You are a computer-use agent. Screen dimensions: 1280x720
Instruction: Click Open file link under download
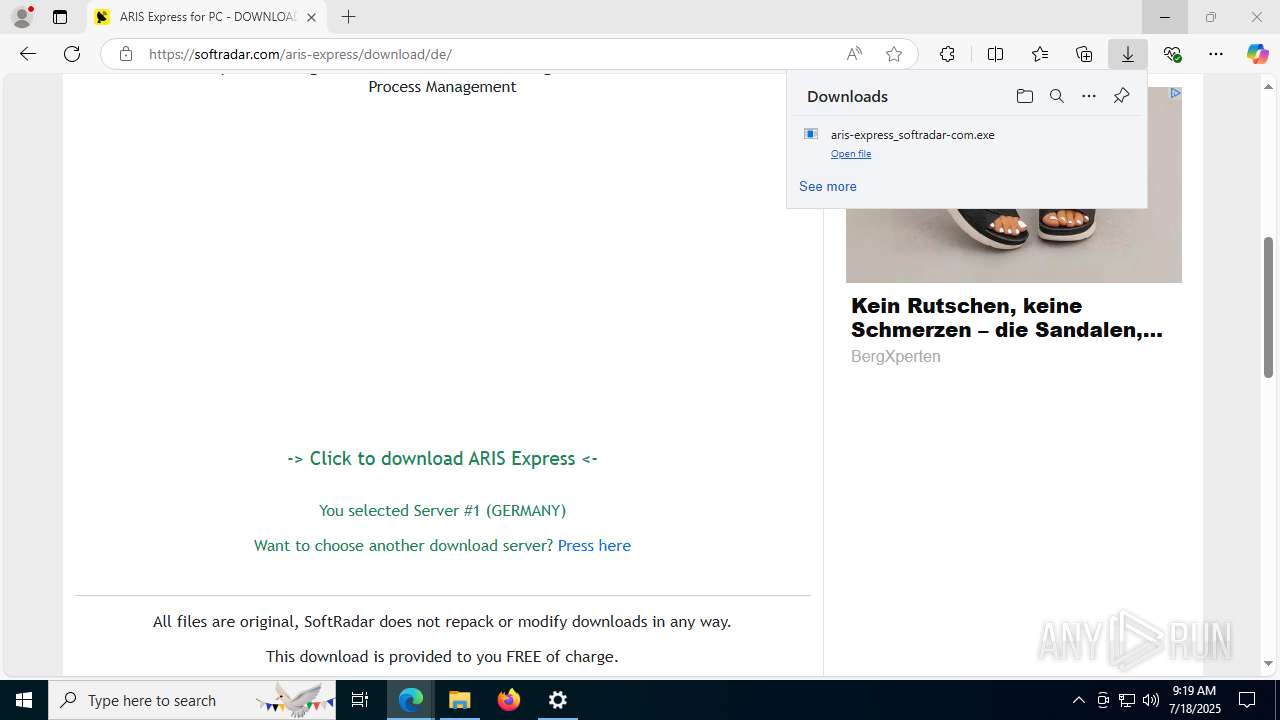(x=851, y=154)
